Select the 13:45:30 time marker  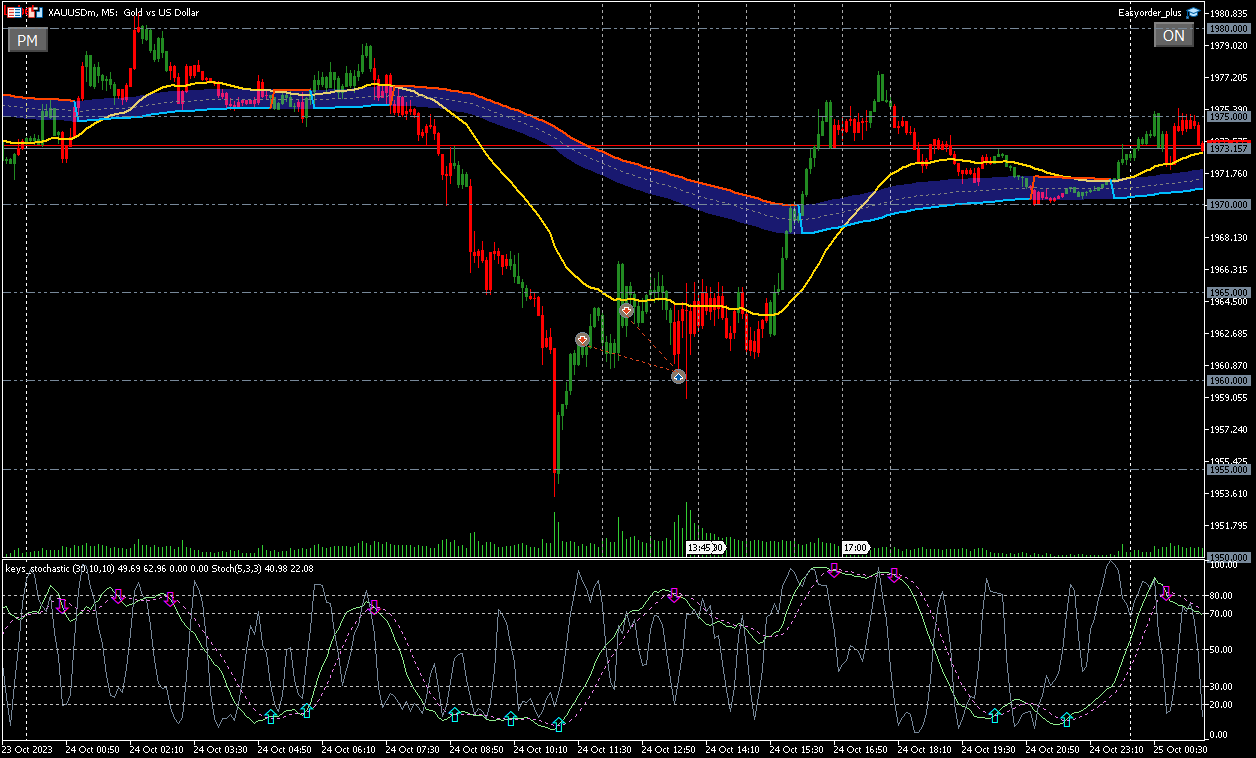tap(705, 548)
